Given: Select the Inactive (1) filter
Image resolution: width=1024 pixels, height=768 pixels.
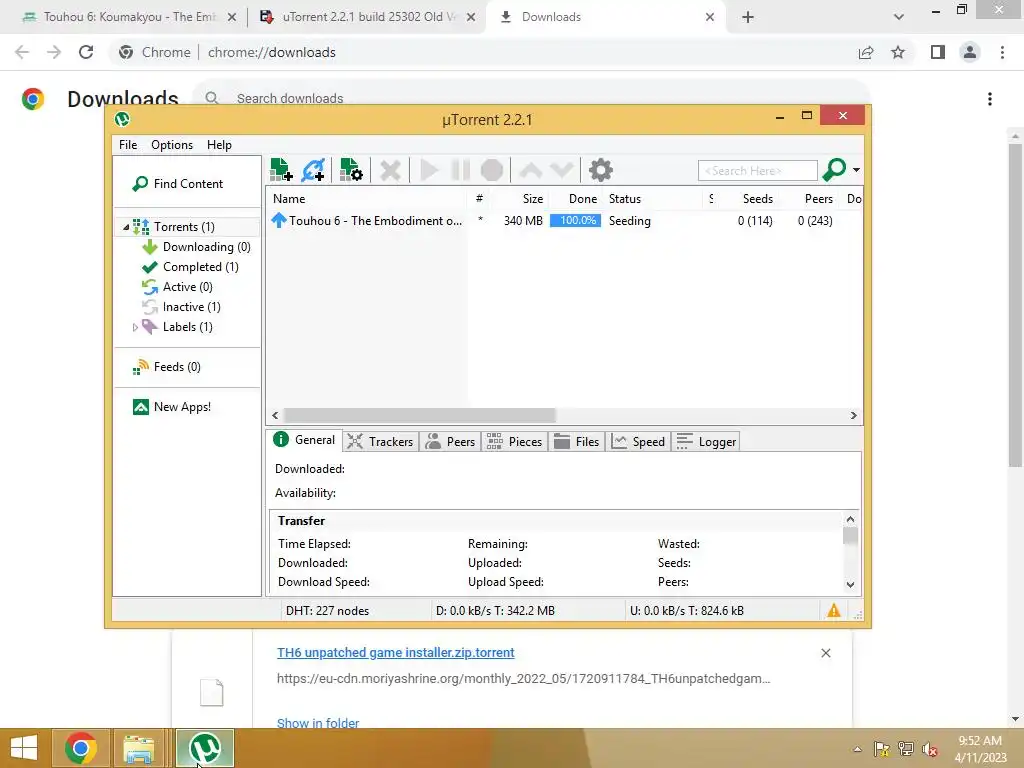Looking at the screenshot, I should coord(181,307).
